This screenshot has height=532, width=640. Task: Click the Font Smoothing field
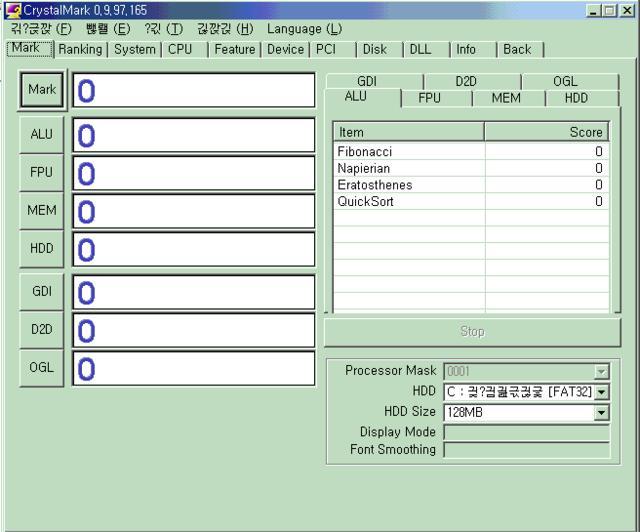tap(527, 450)
